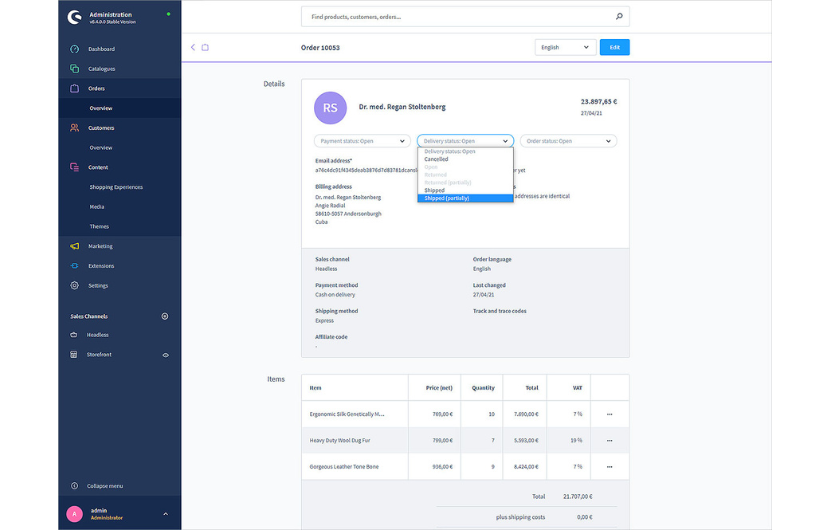Click the Orders bag icon
Image resolution: width=830 pixels, height=530 pixels.
[x=75, y=88]
